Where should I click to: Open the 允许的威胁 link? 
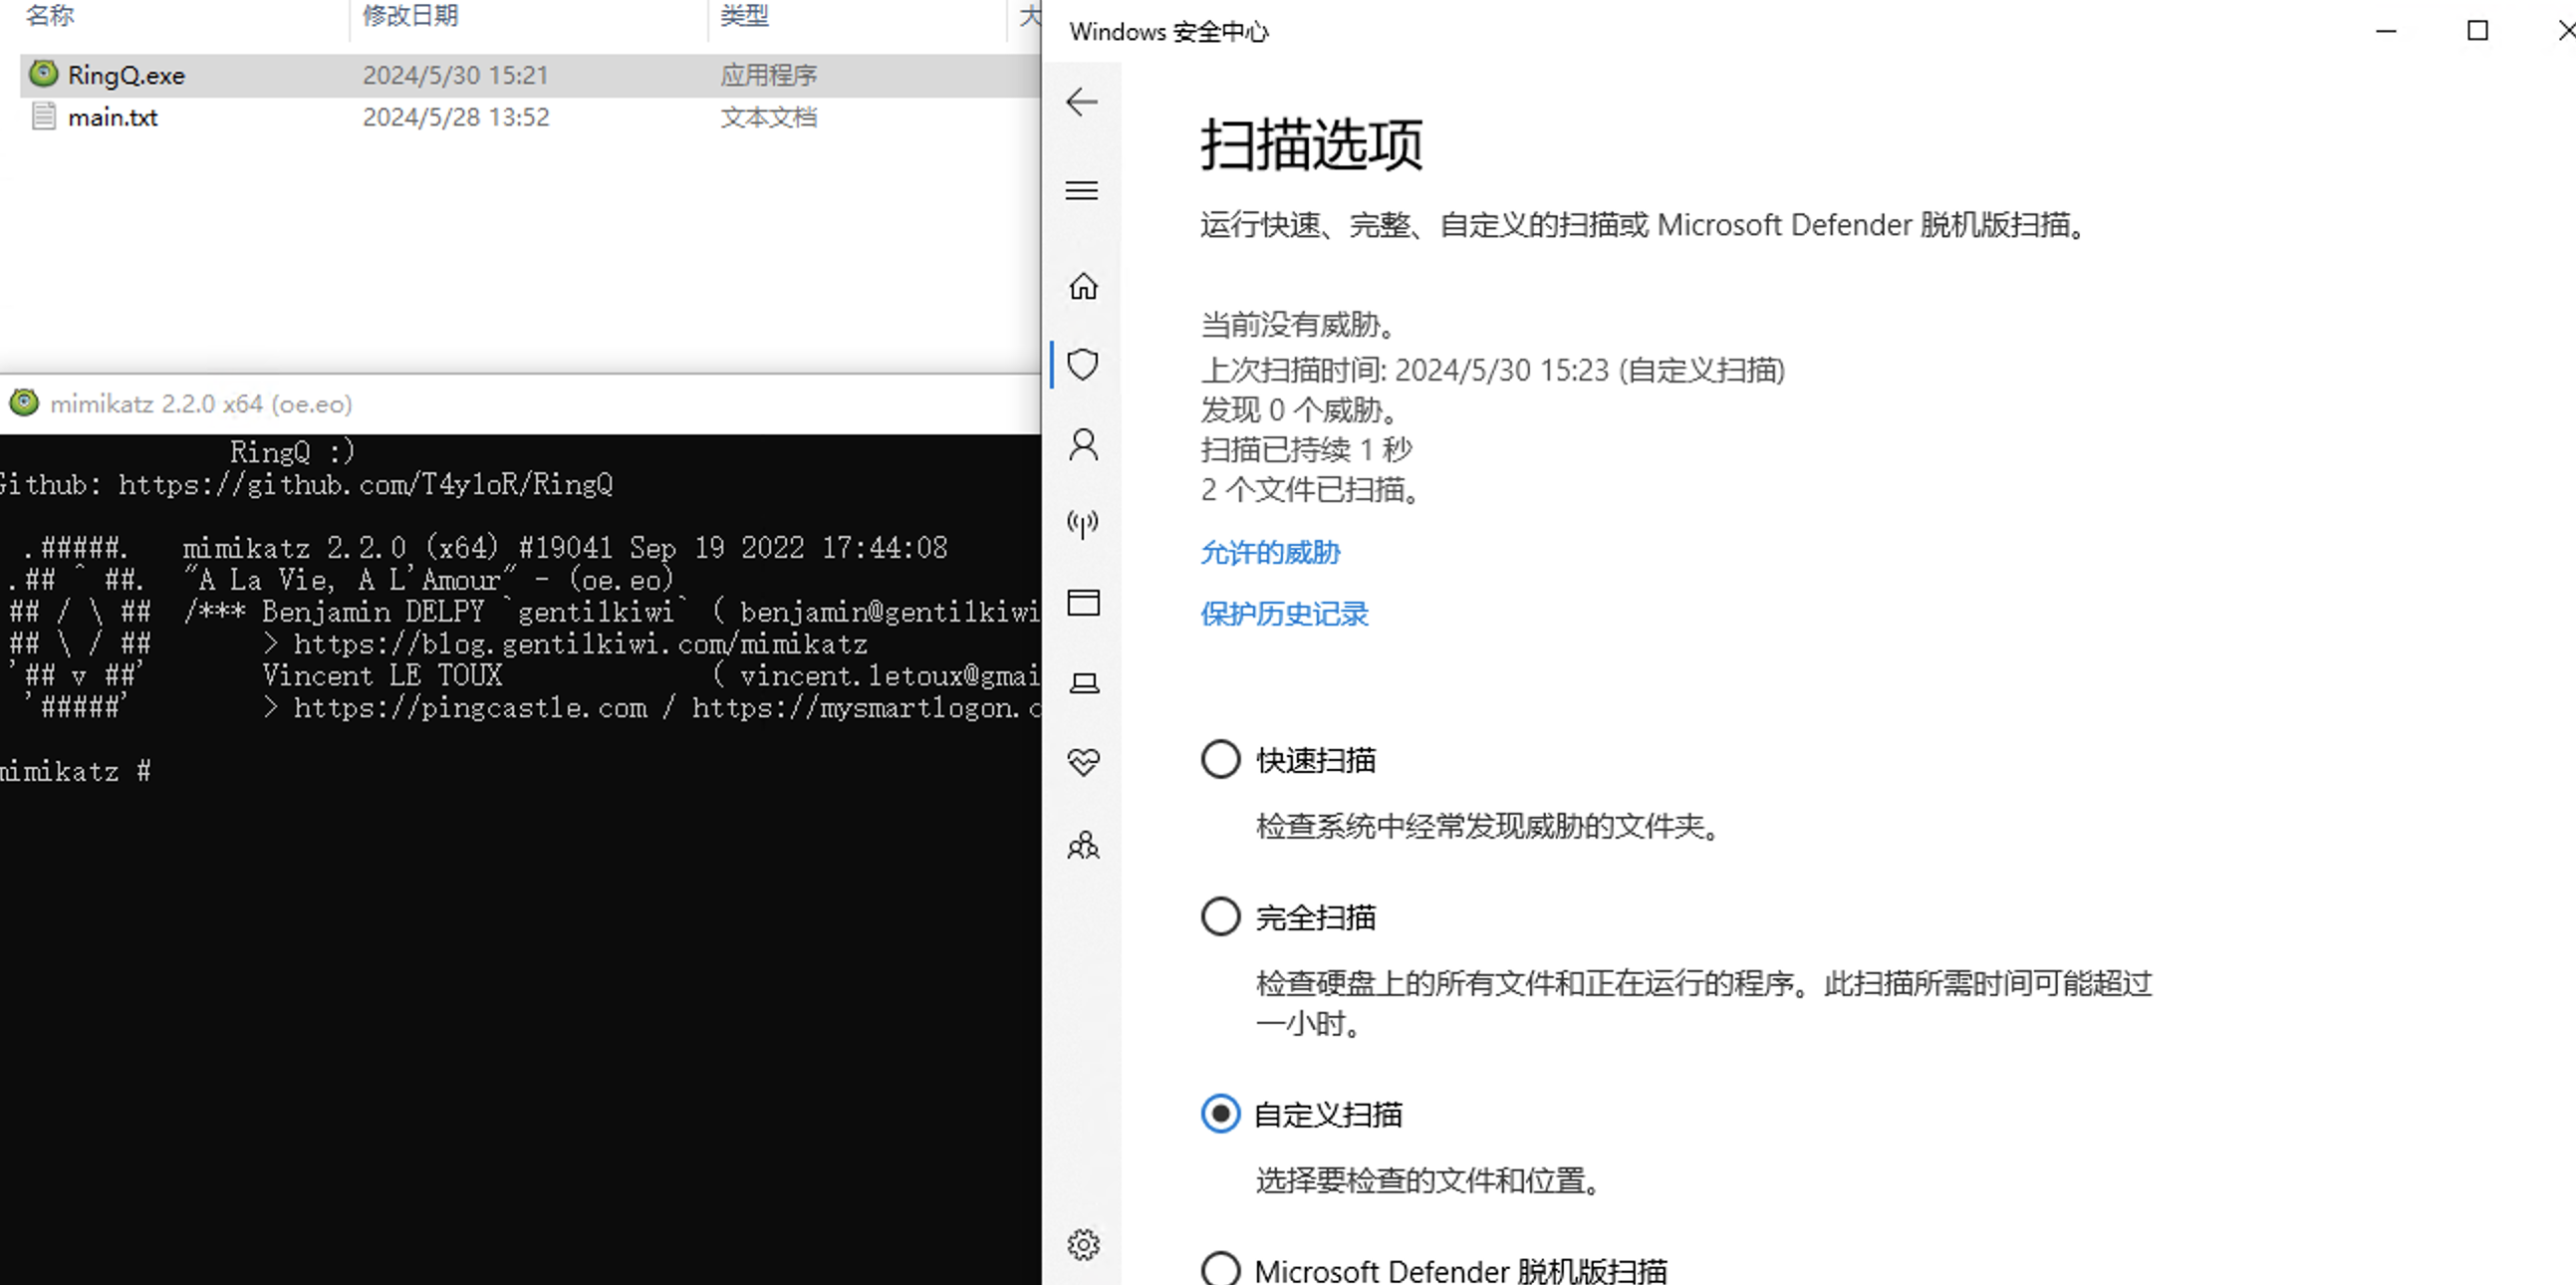coord(1270,553)
